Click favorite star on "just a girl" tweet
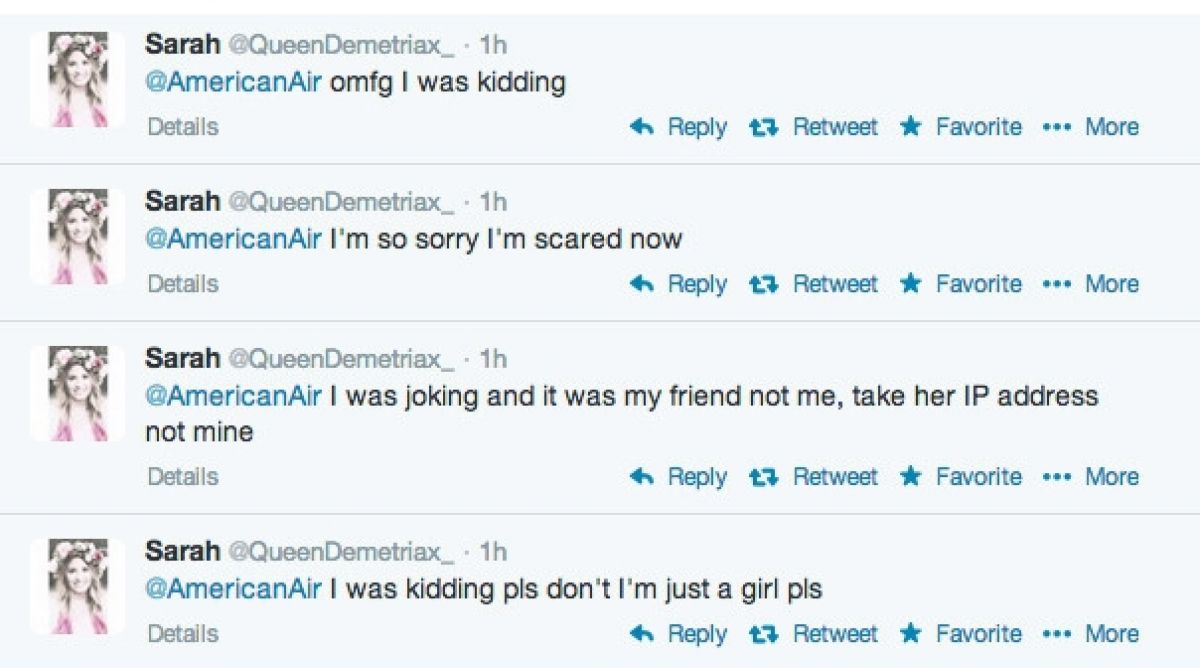 (x=909, y=634)
